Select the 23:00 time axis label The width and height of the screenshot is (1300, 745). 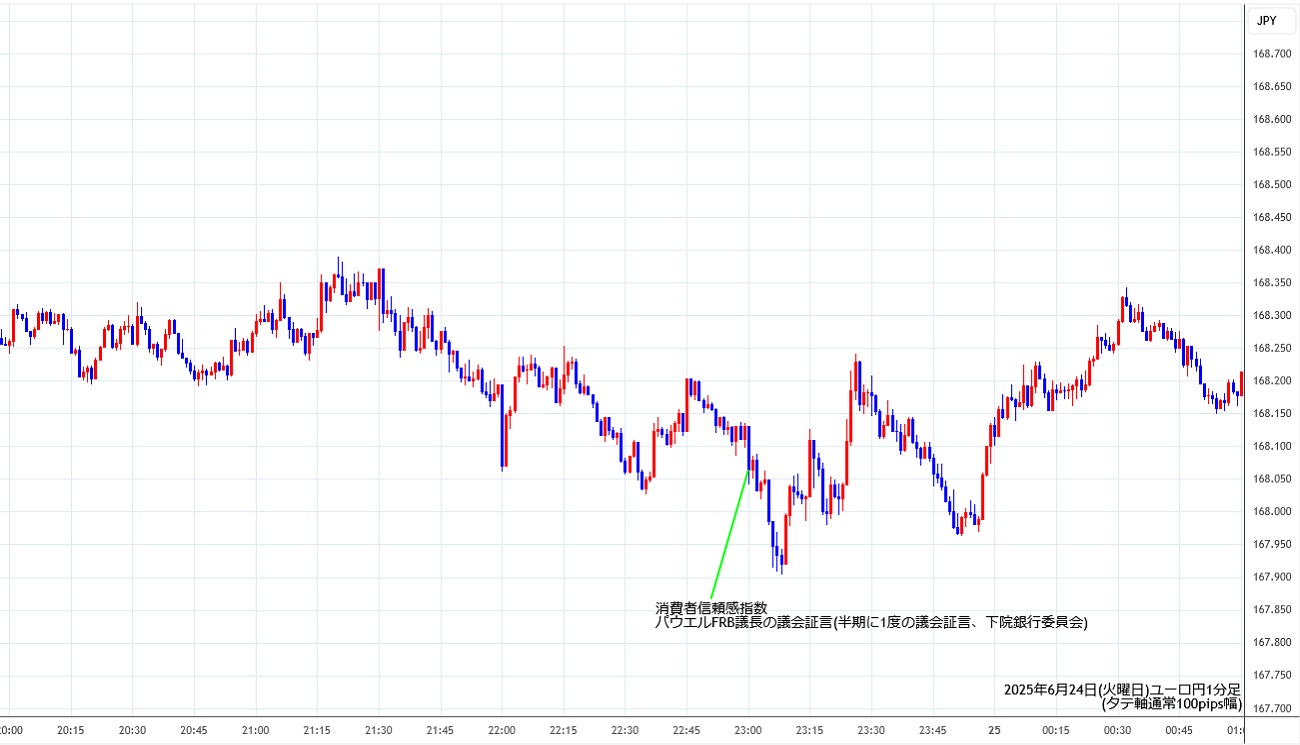click(x=749, y=731)
